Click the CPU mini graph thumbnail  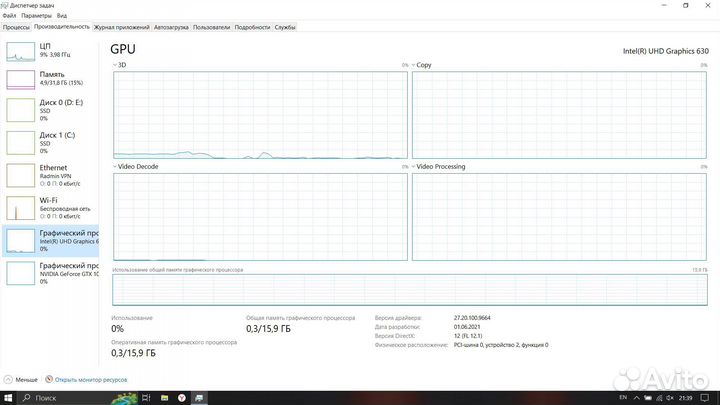click(21, 51)
